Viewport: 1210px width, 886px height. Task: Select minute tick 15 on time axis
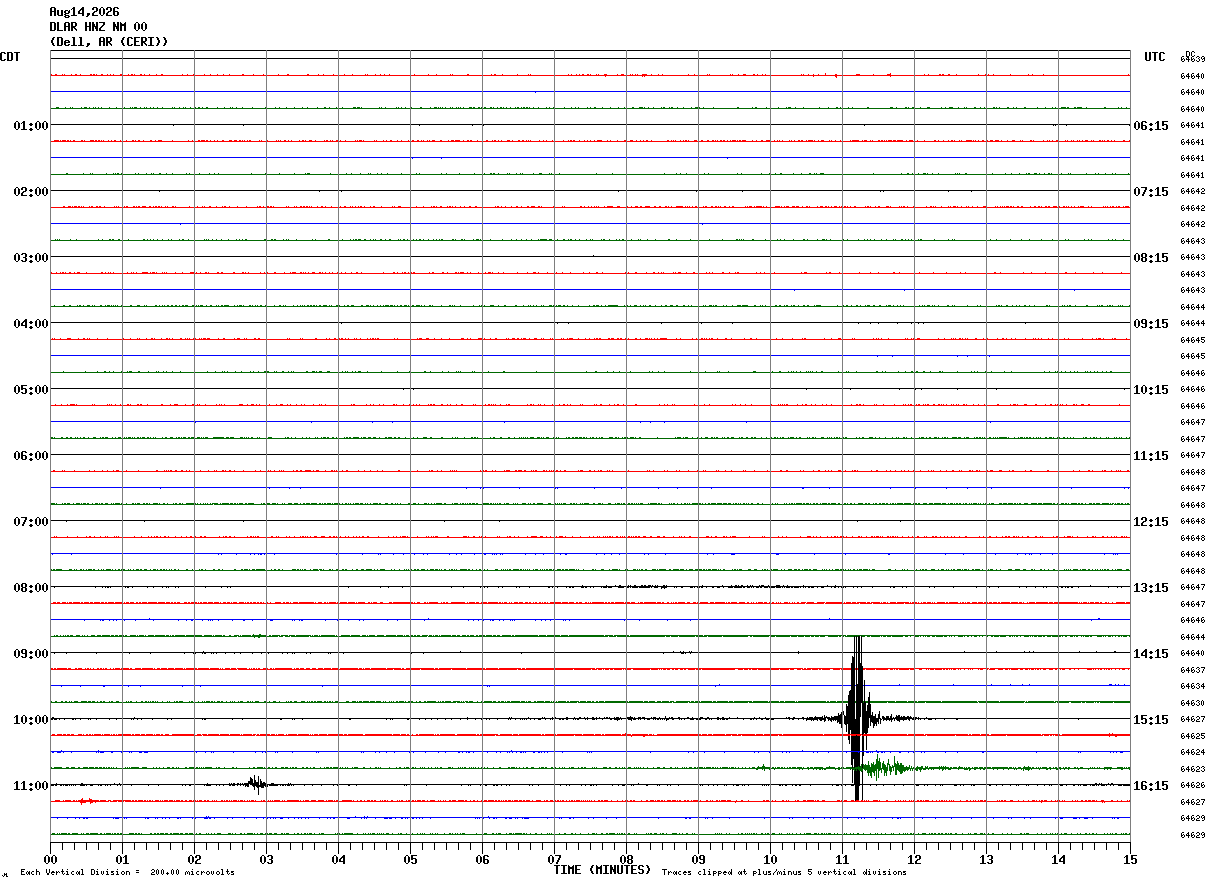pos(1130,859)
